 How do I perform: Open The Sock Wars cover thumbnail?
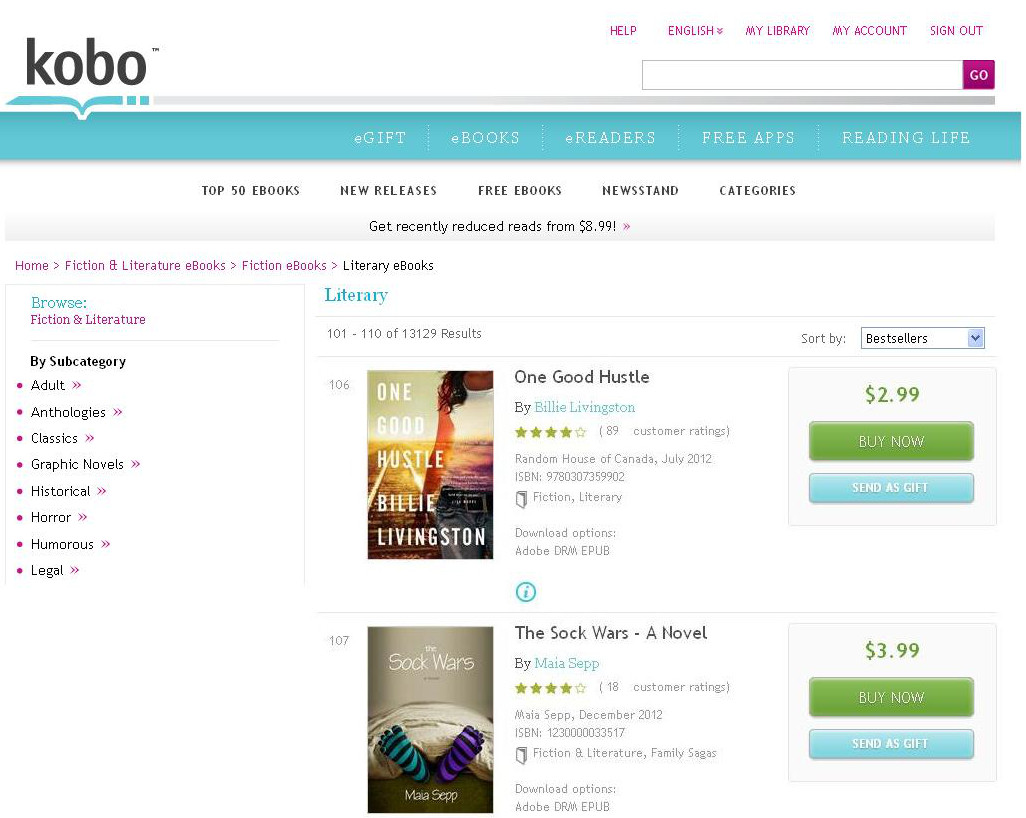(430, 719)
